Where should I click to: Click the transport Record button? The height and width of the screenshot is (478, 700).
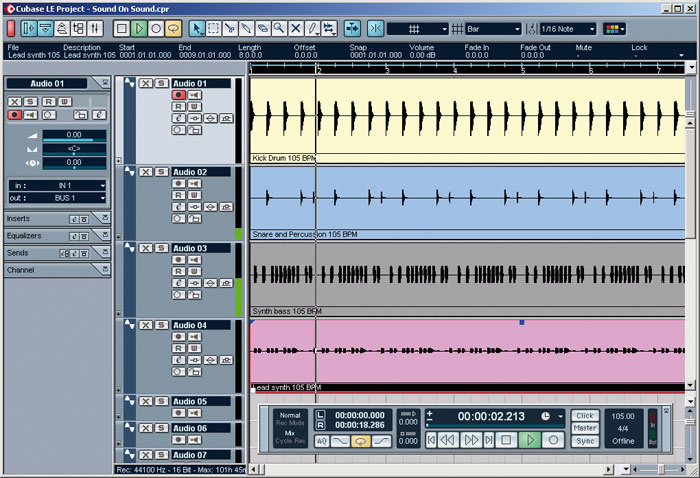pos(553,440)
